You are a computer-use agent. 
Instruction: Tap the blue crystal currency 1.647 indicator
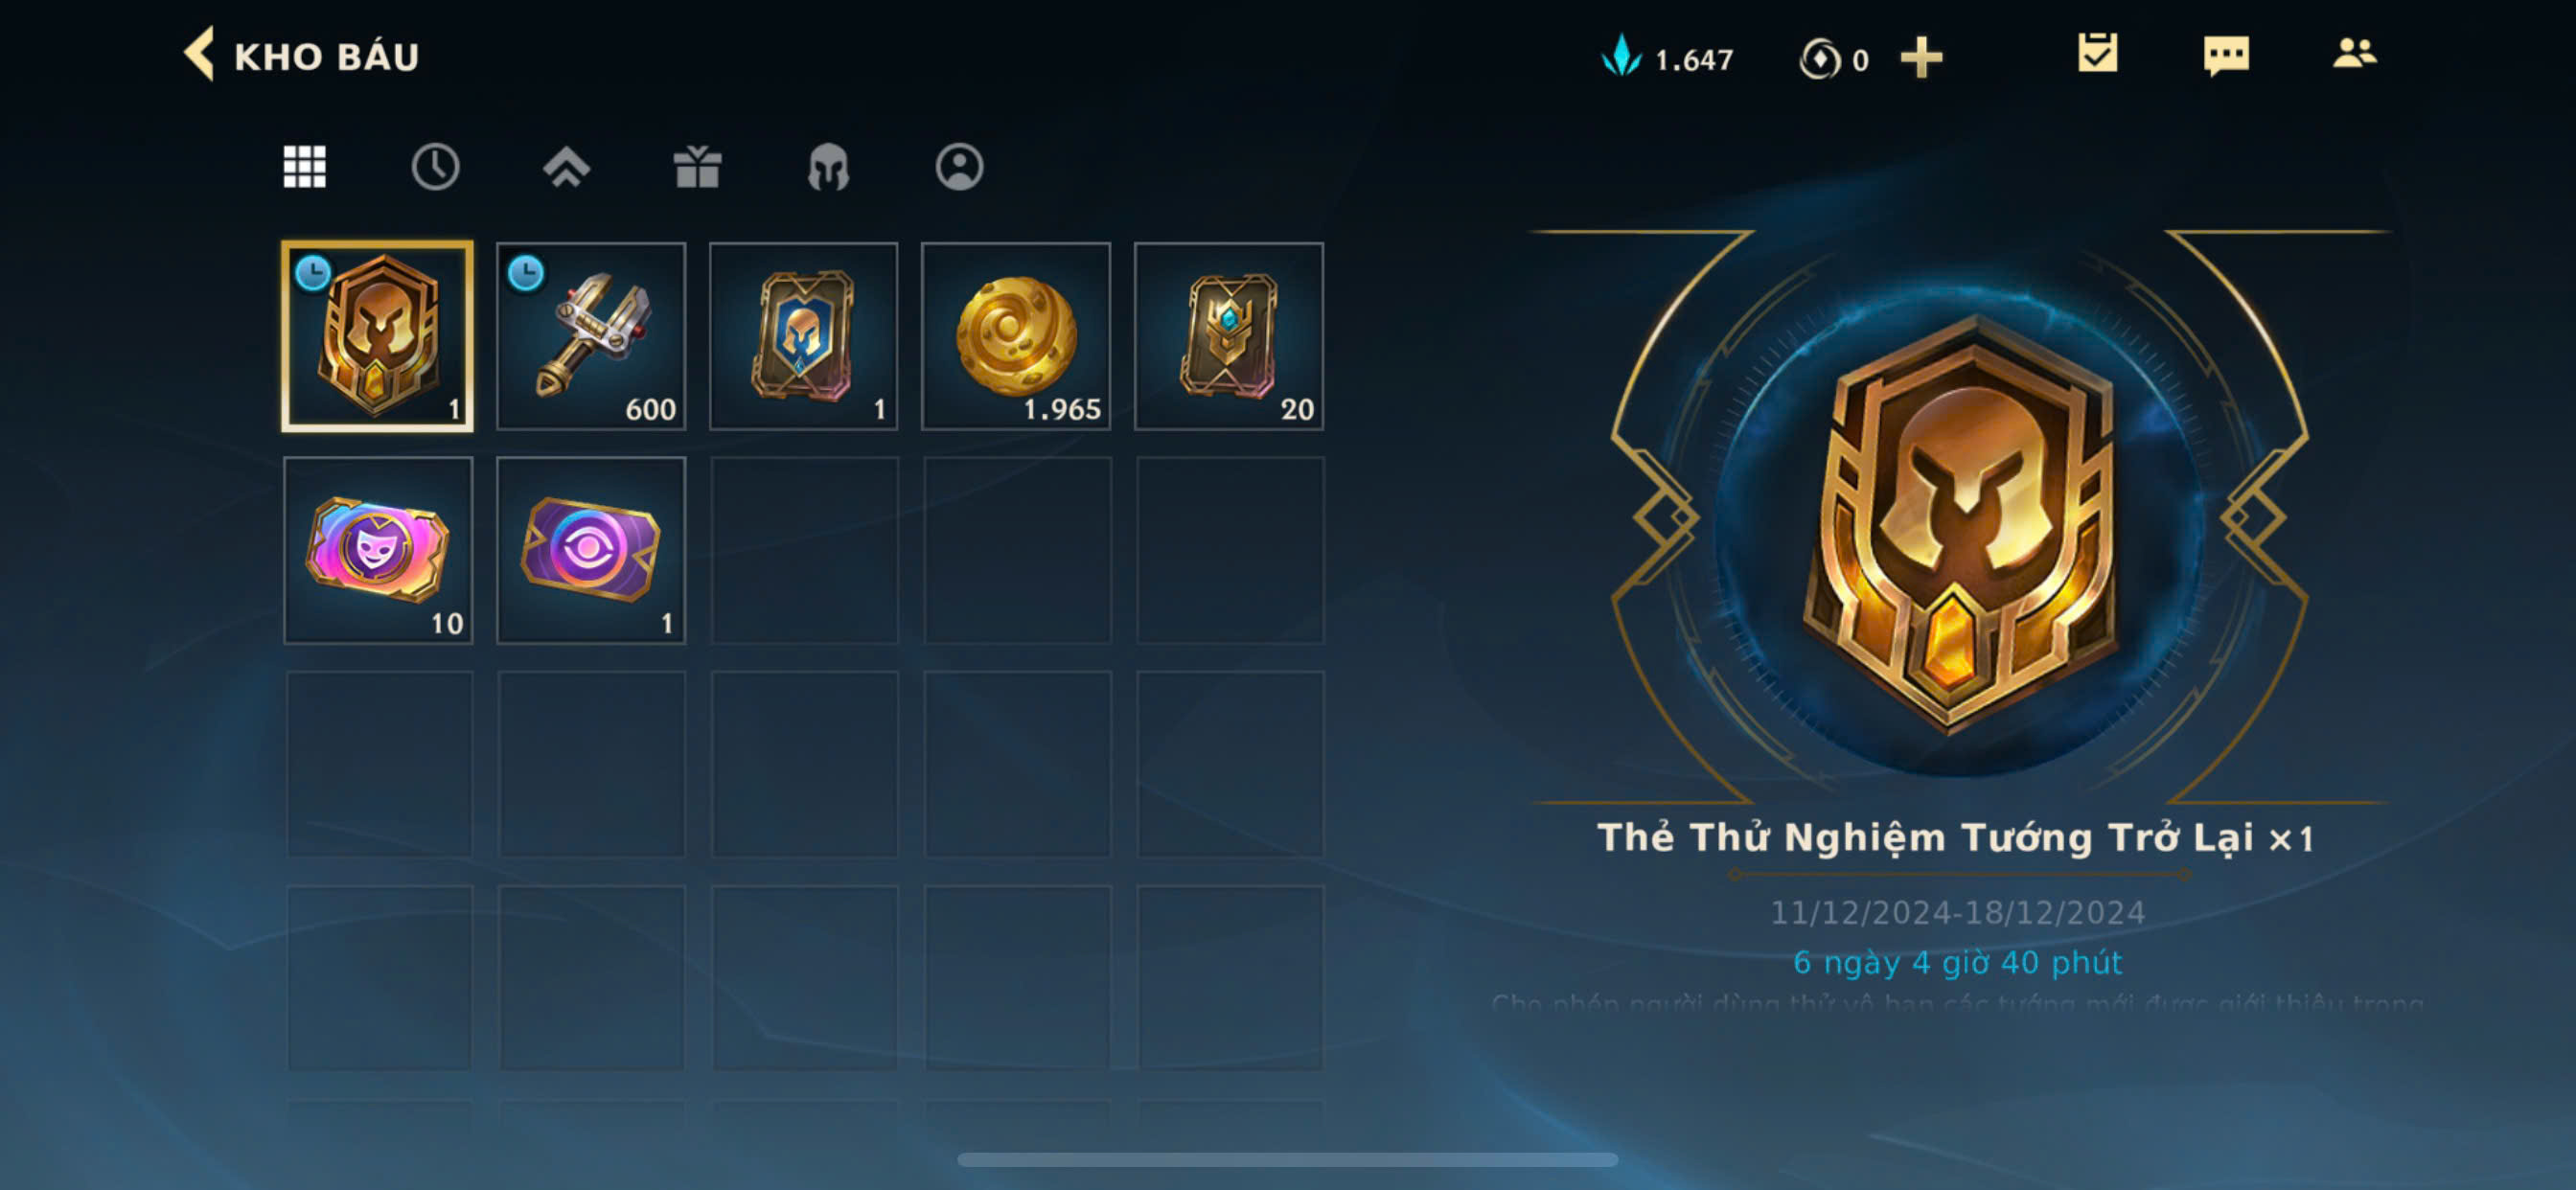[1668, 58]
